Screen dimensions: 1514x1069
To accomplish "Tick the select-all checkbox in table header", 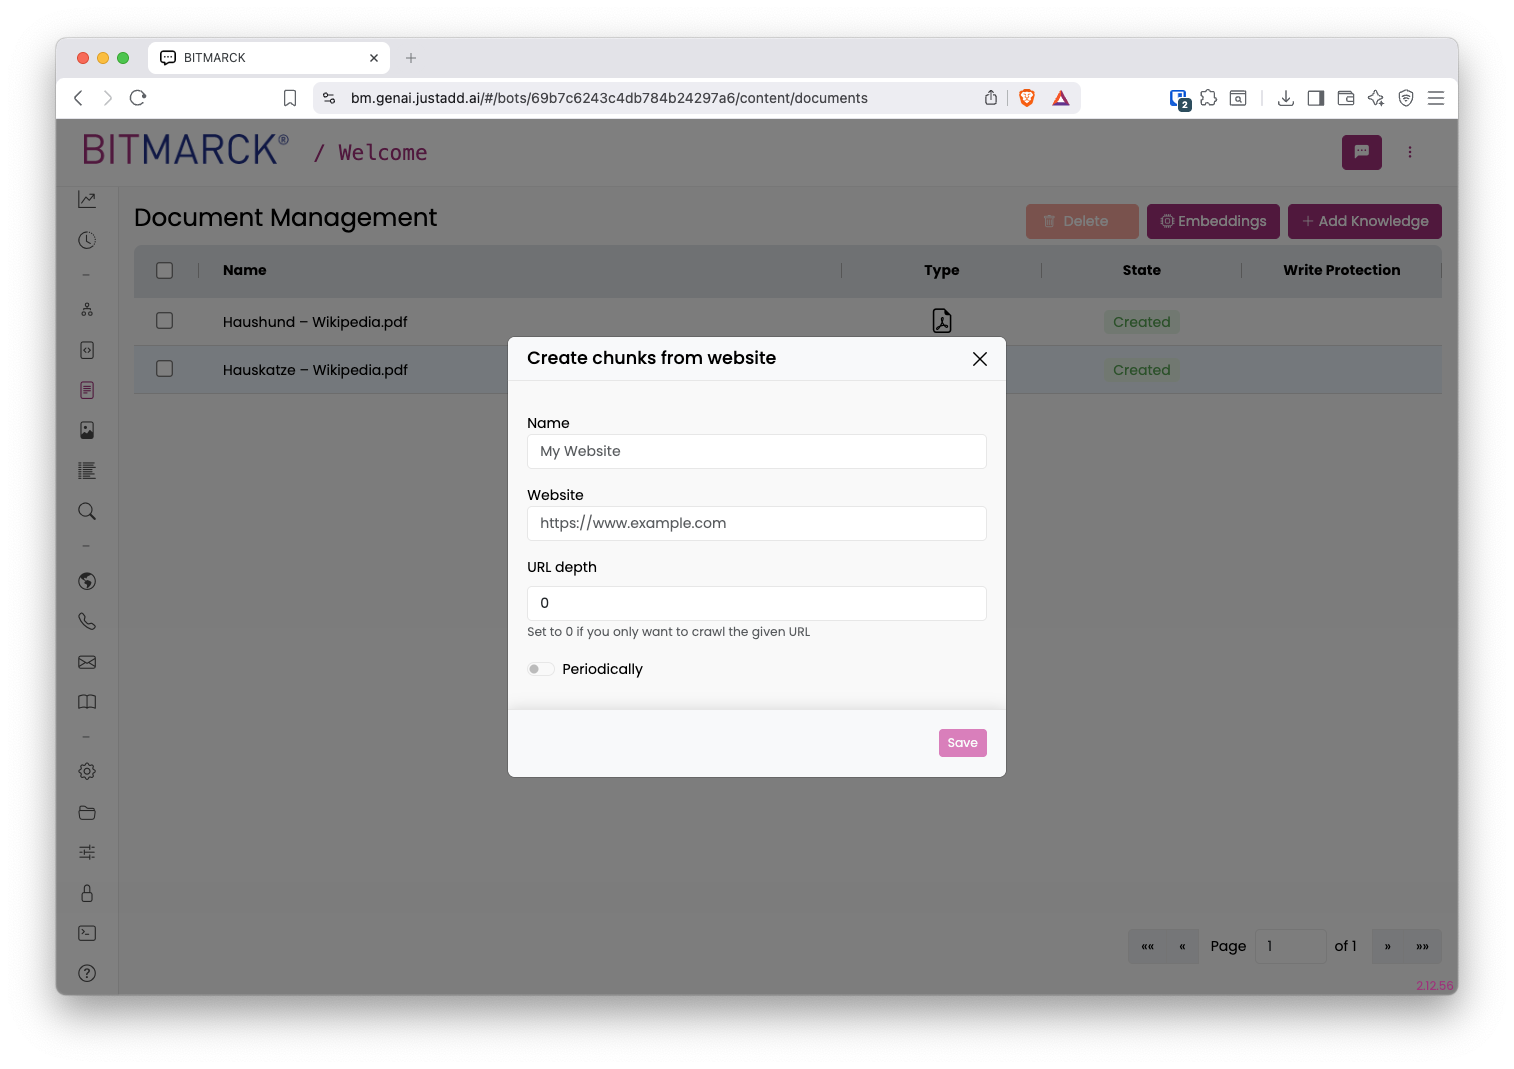I will 165,270.
